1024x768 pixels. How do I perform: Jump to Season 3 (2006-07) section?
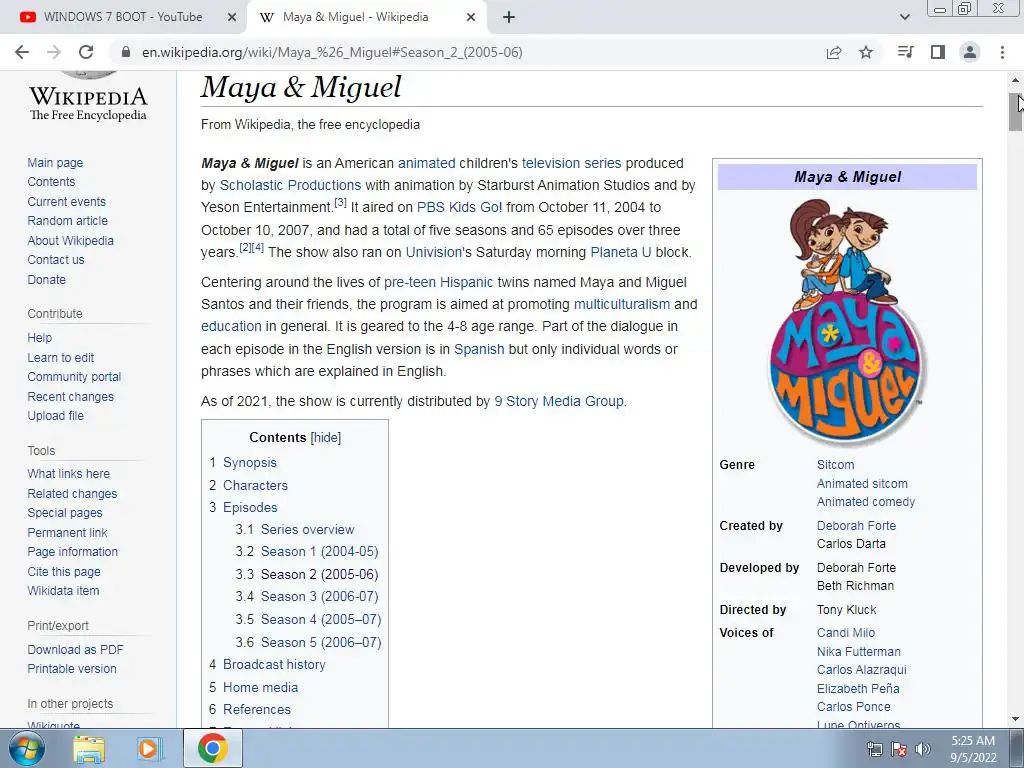[x=319, y=596]
